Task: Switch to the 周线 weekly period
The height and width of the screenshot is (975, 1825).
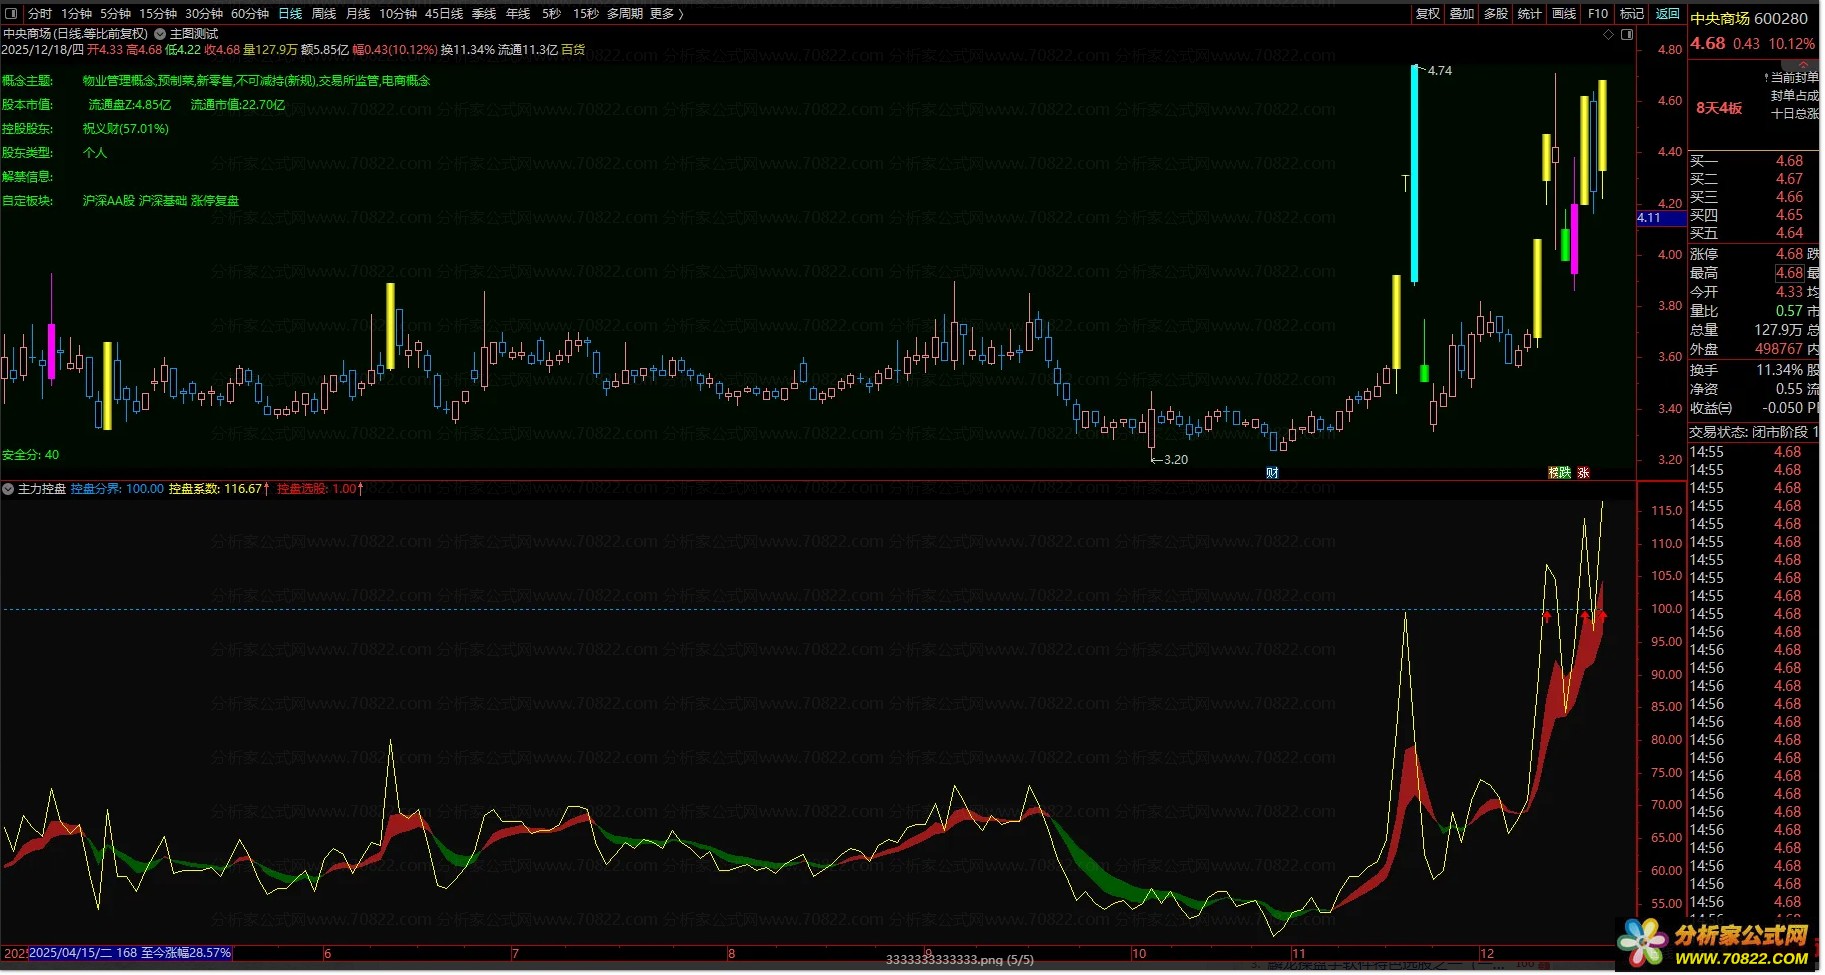Action: (x=324, y=14)
